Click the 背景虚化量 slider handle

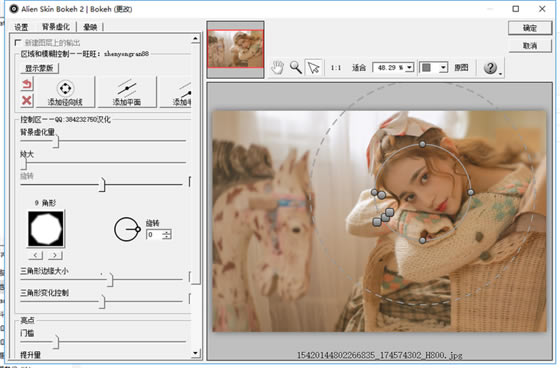click(x=56, y=141)
